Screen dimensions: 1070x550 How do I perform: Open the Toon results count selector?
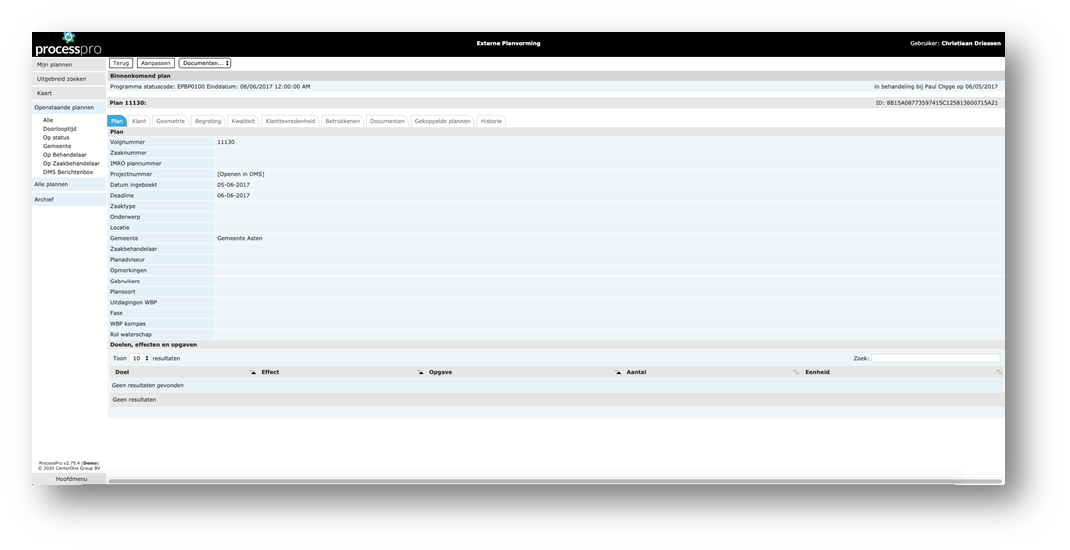[140, 358]
